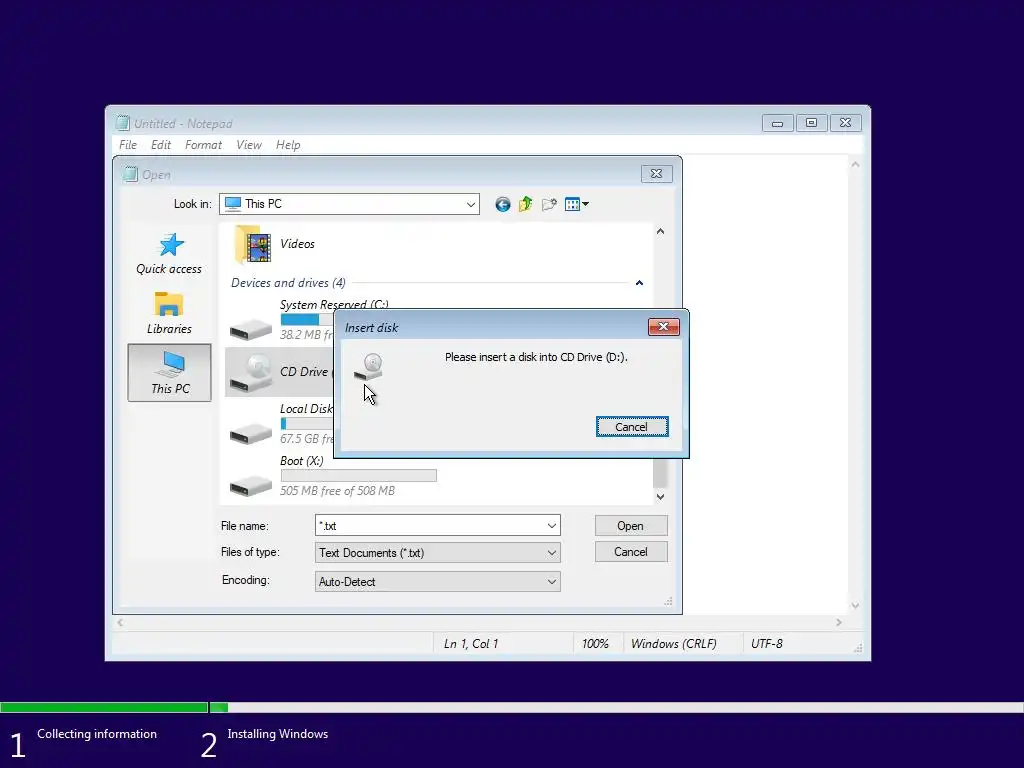The height and width of the screenshot is (768, 1024).
Task: Click the CD drive icon in Insert disk dialog
Action: [369, 367]
